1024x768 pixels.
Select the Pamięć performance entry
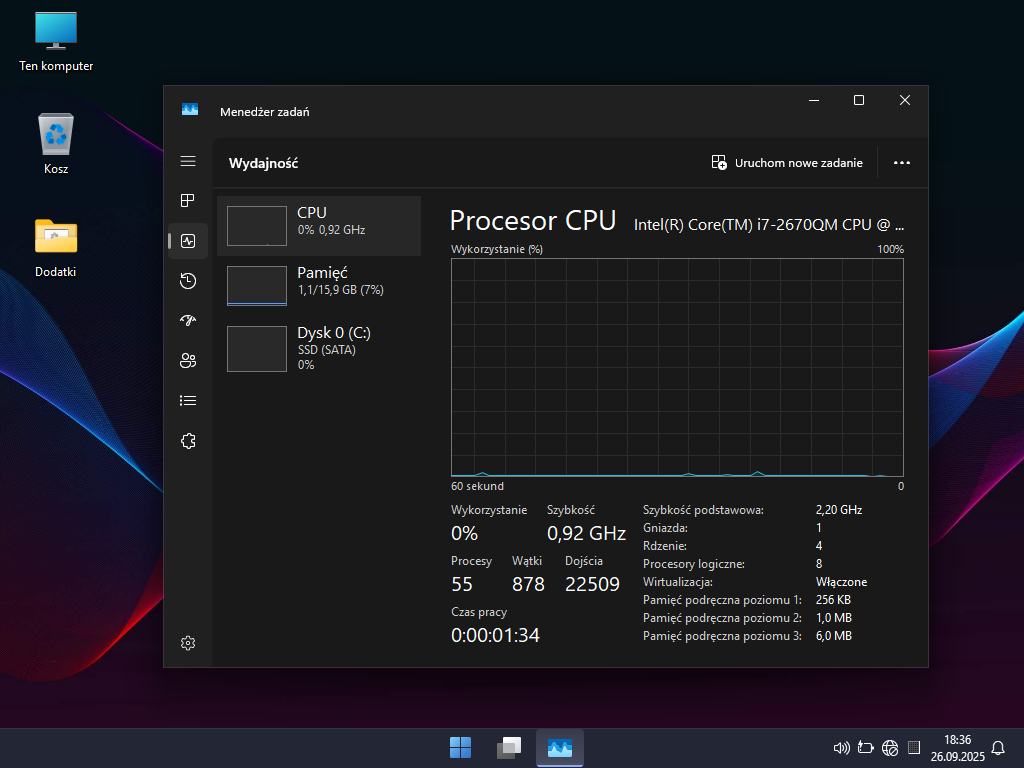[319, 285]
